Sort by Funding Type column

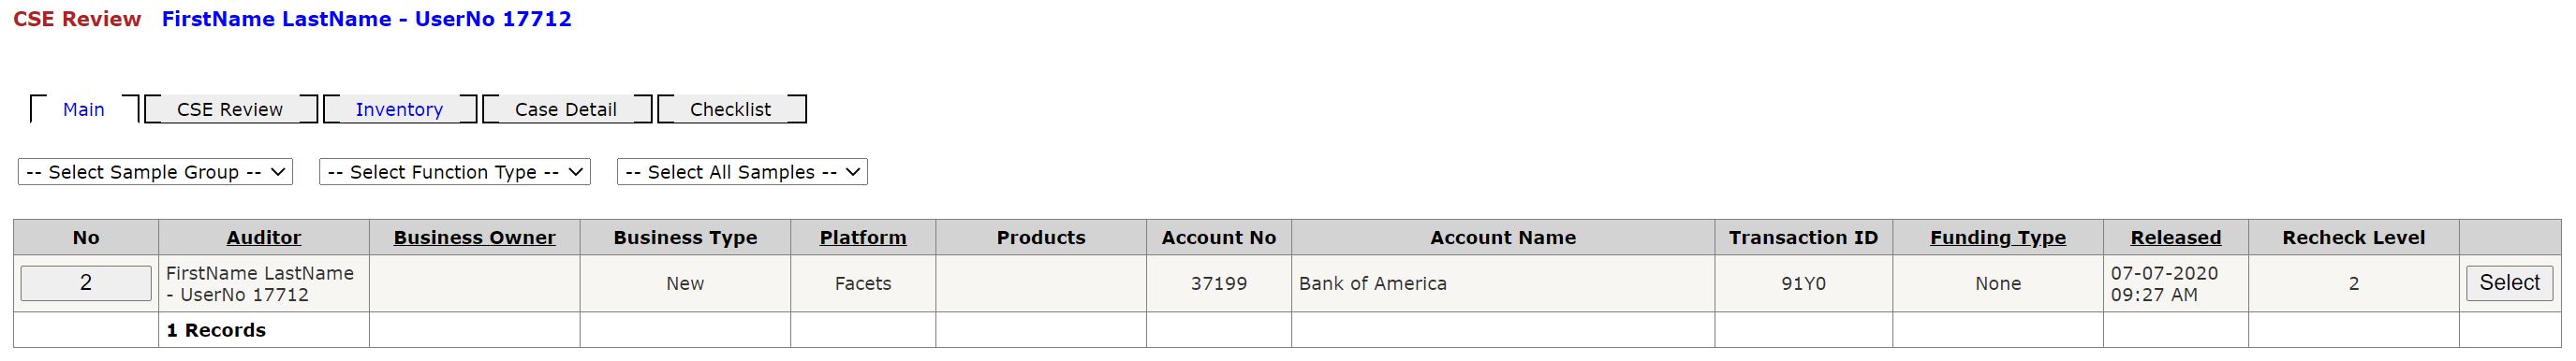point(1998,238)
